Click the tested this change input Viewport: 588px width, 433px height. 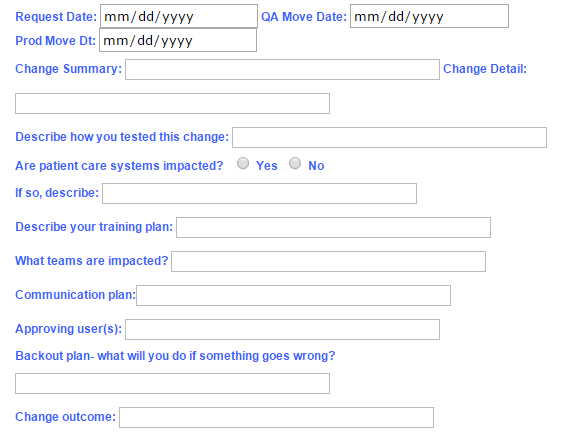(x=390, y=138)
